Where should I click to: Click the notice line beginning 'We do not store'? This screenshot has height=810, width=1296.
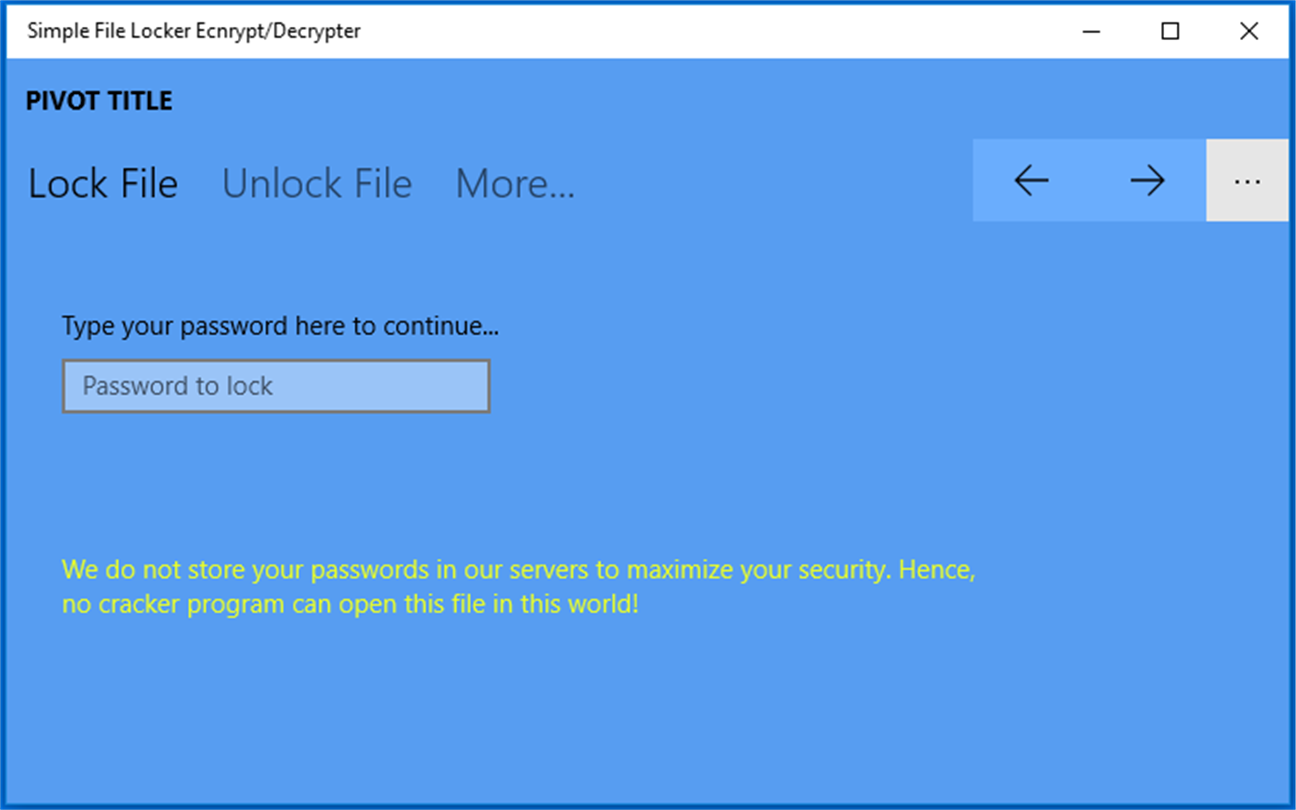coord(518,570)
